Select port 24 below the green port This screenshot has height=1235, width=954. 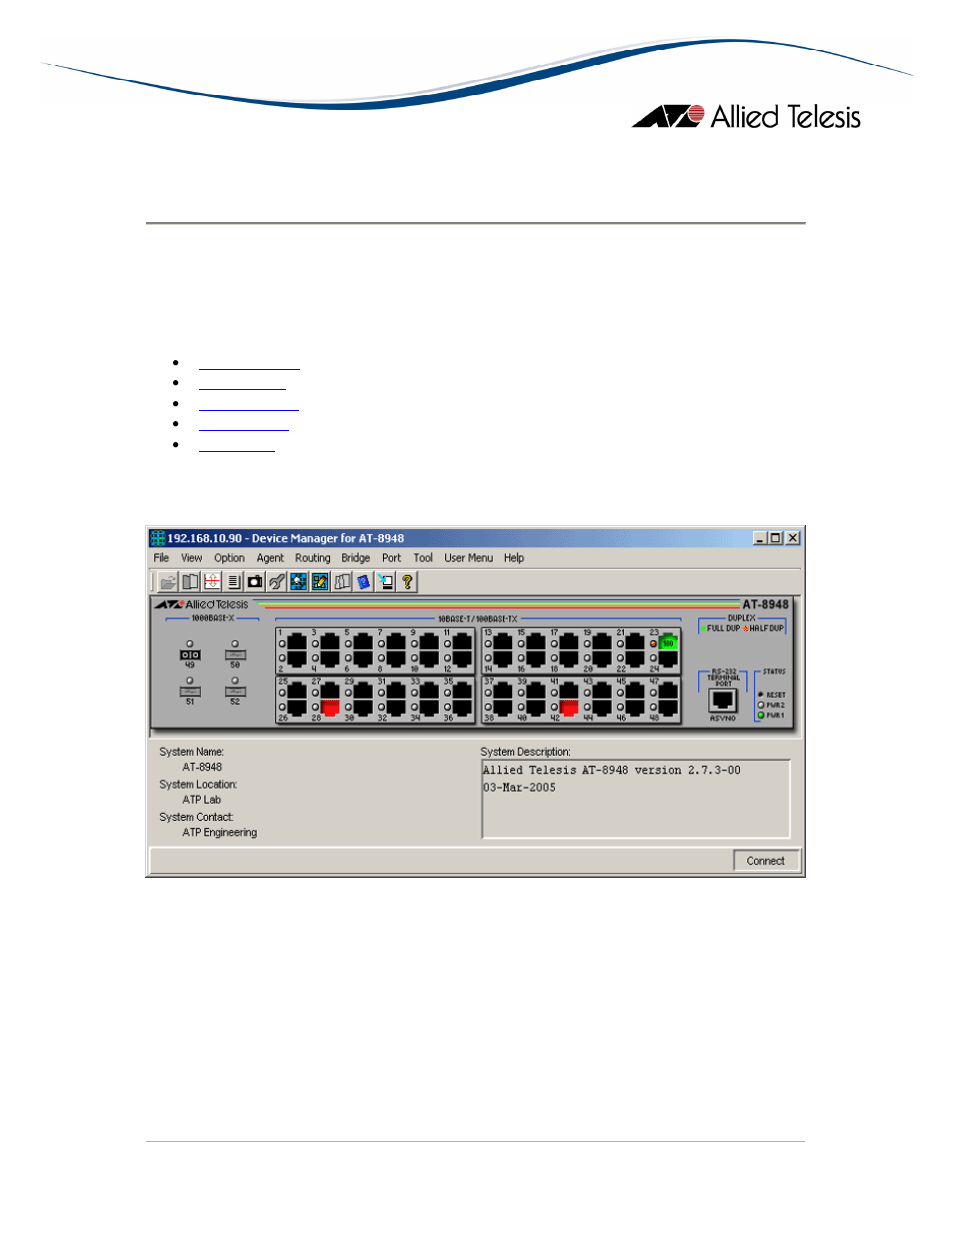(668, 658)
